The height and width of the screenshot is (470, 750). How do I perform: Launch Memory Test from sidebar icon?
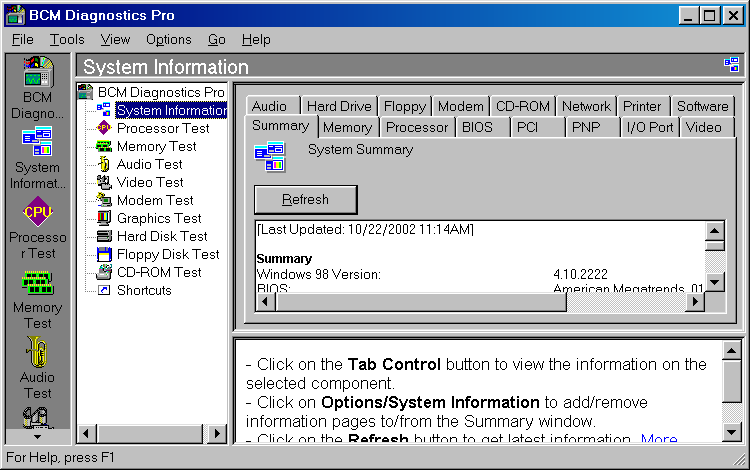pyautogui.click(x=38, y=283)
